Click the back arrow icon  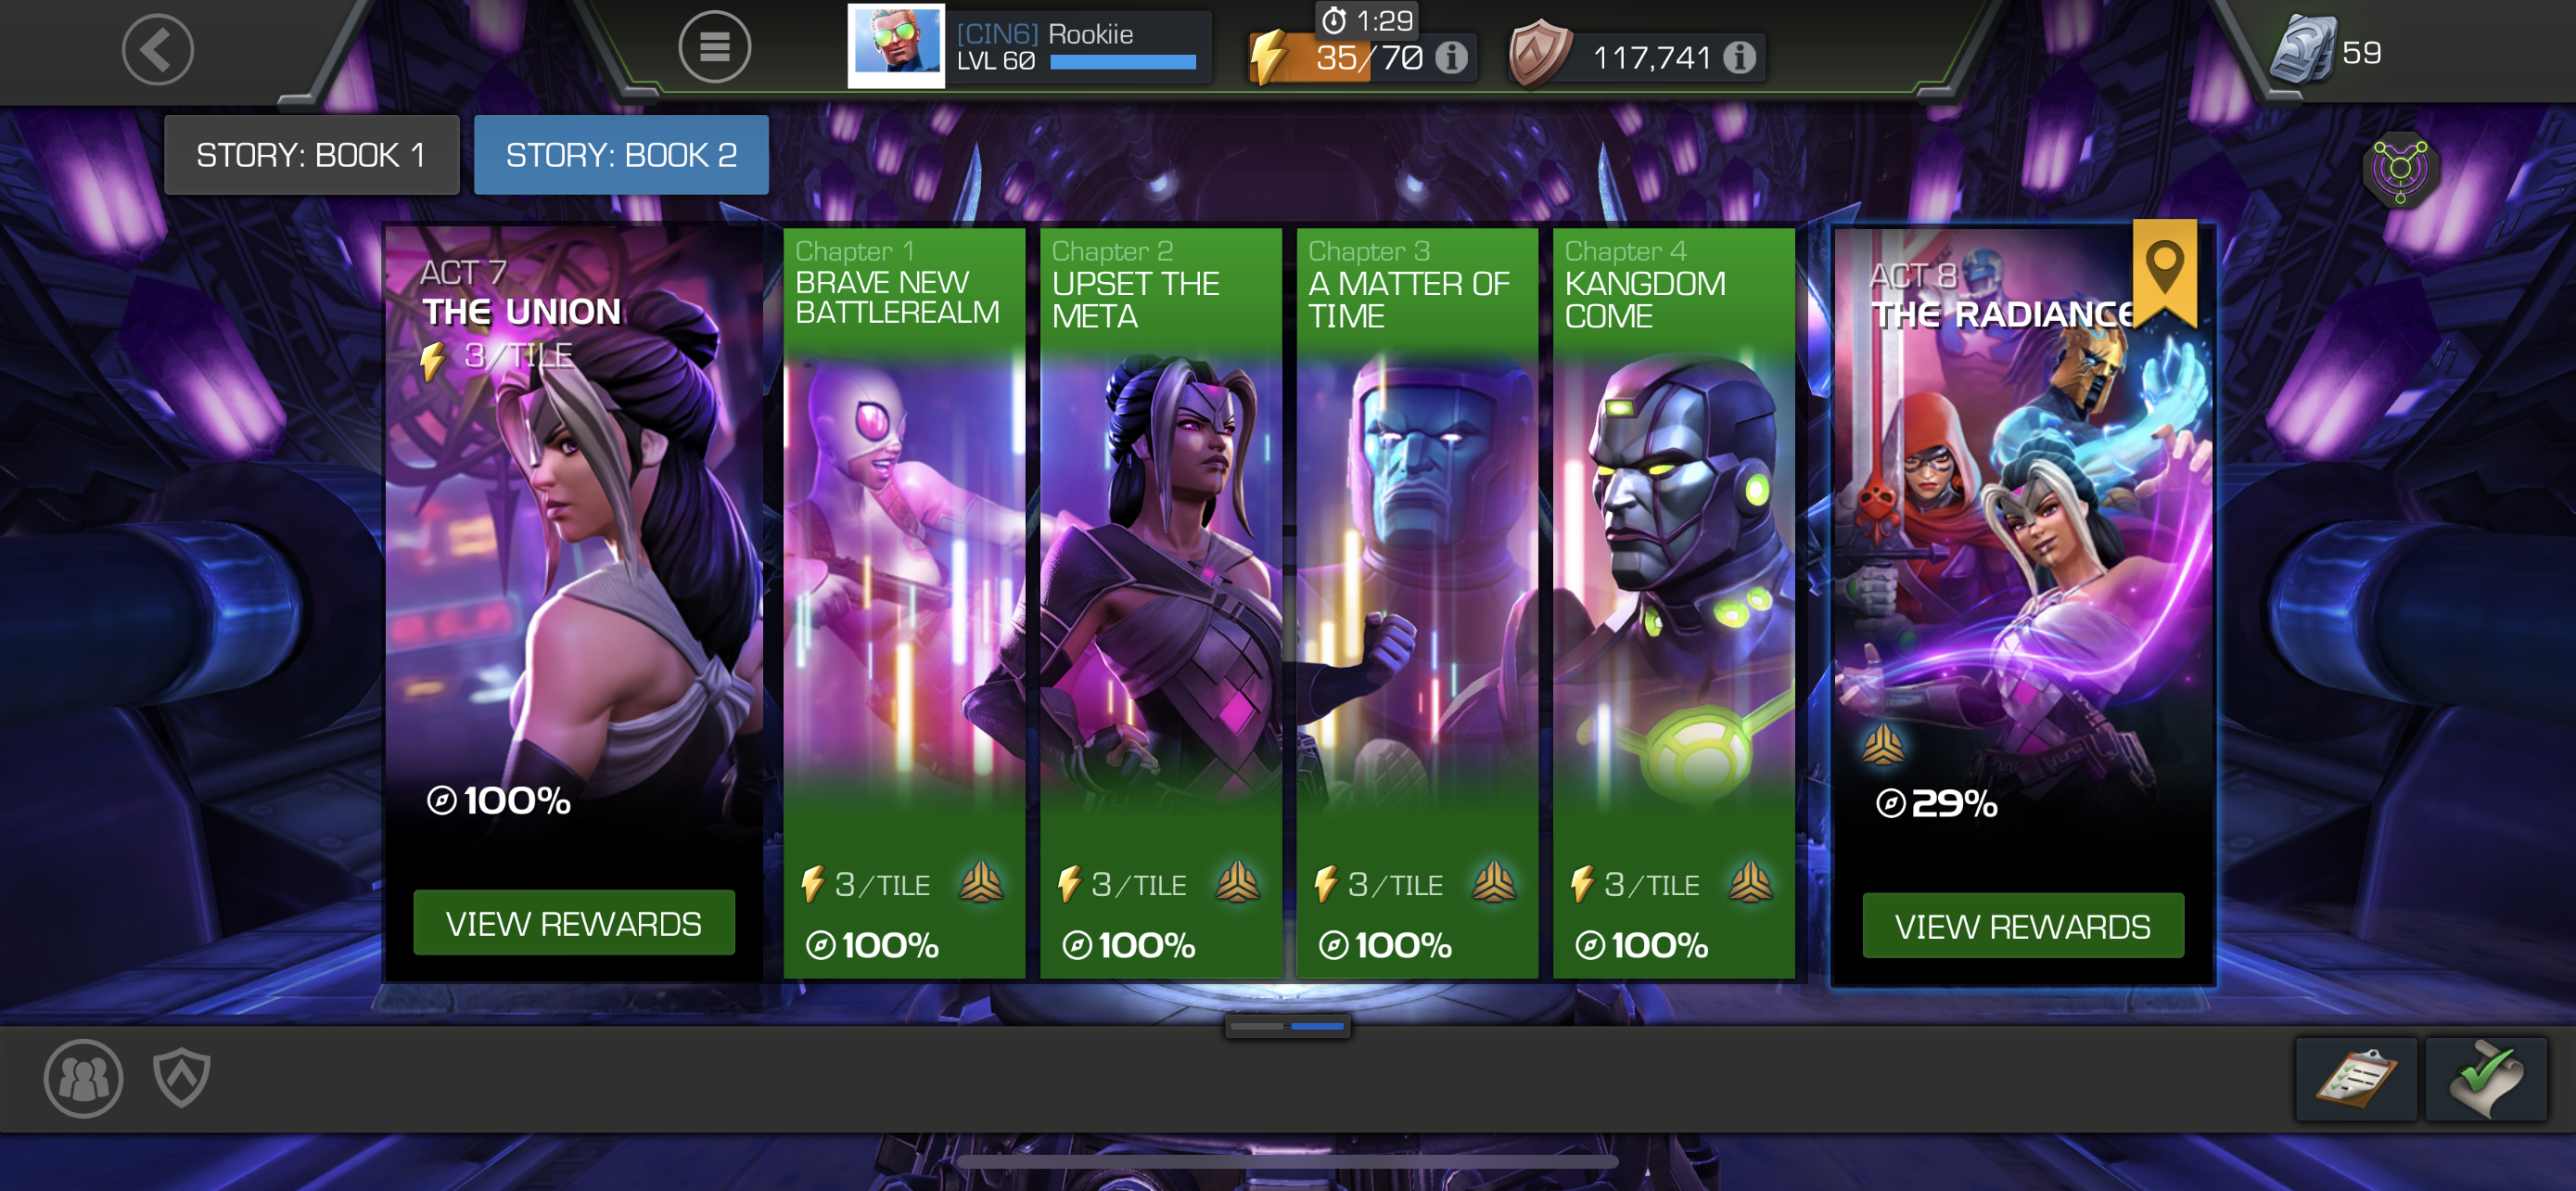pyautogui.click(x=158, y=49)
